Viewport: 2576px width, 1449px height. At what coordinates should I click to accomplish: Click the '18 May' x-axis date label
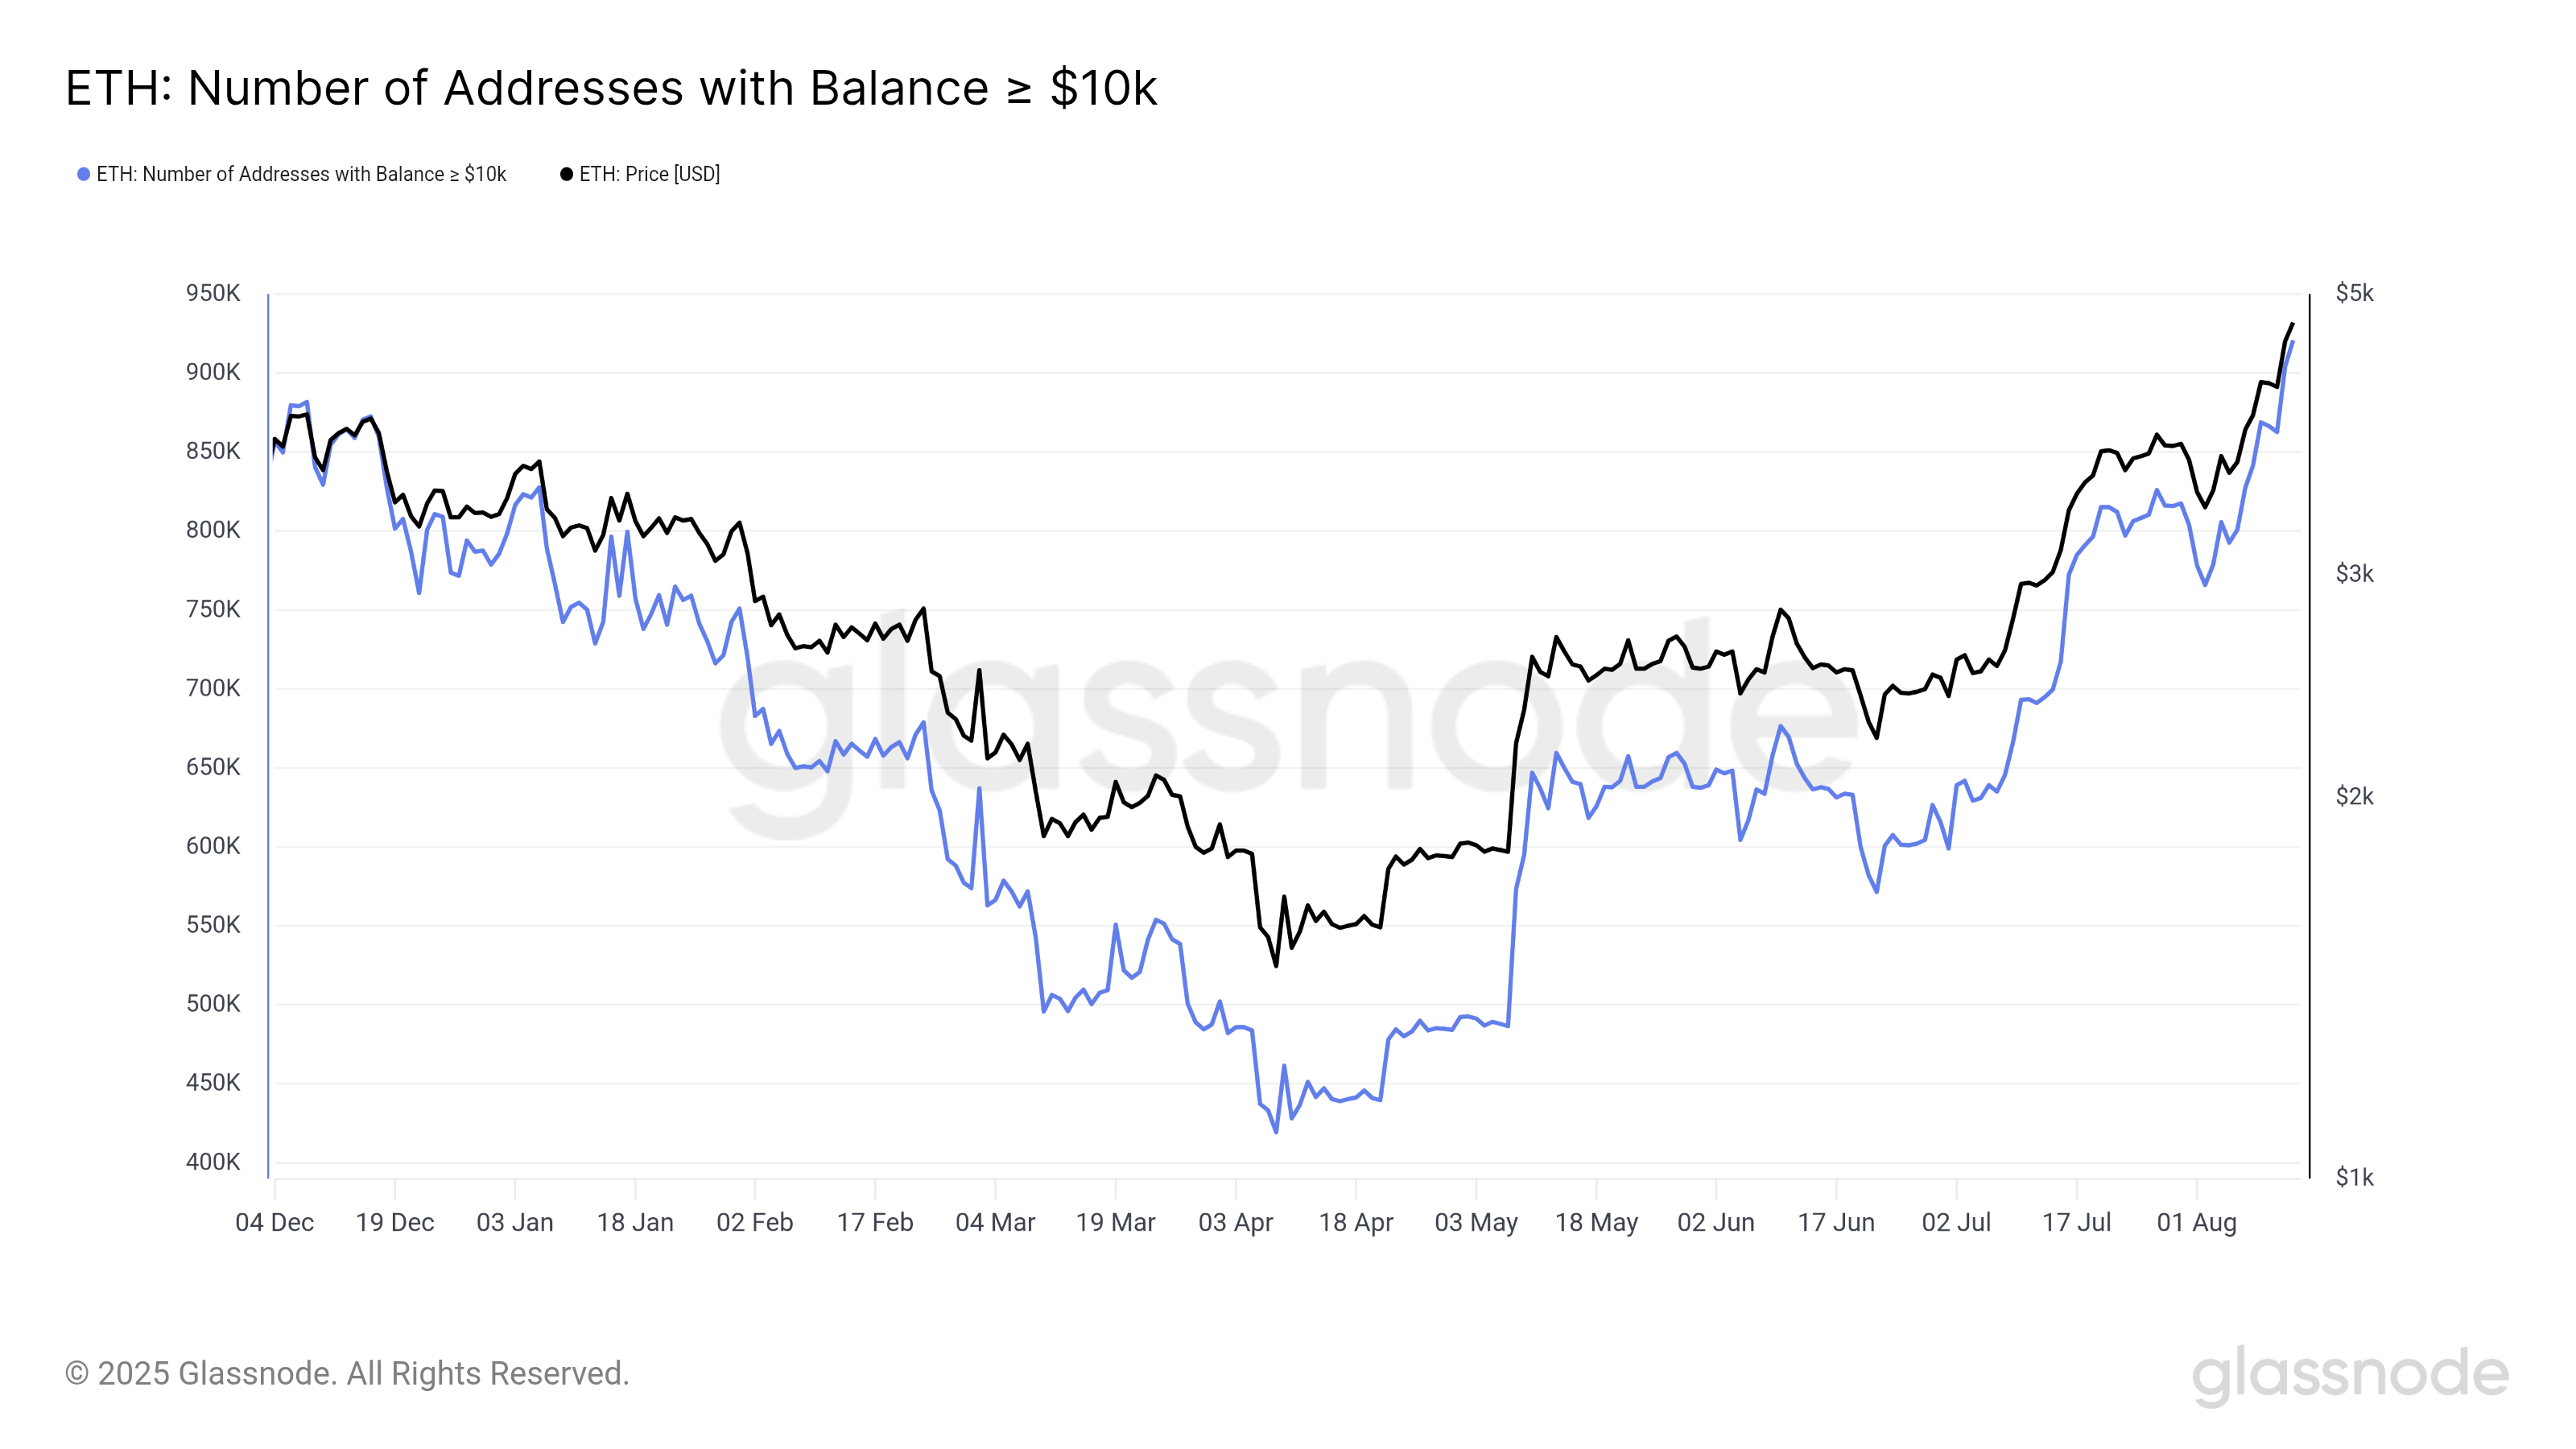(1596, 1222)
